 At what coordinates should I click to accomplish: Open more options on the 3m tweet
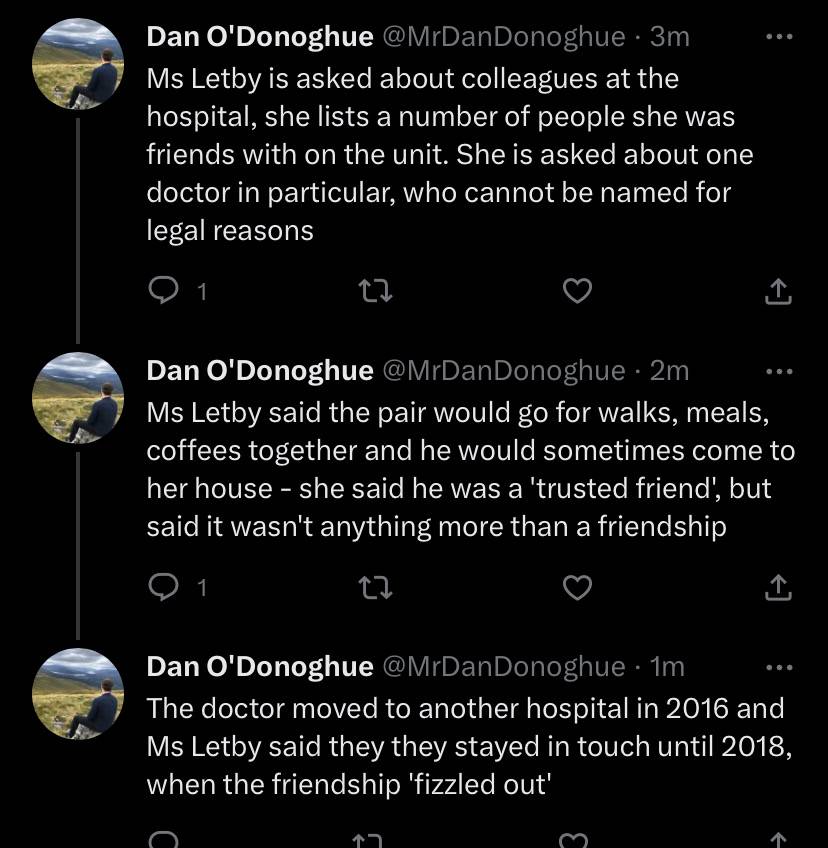(779, 37)
